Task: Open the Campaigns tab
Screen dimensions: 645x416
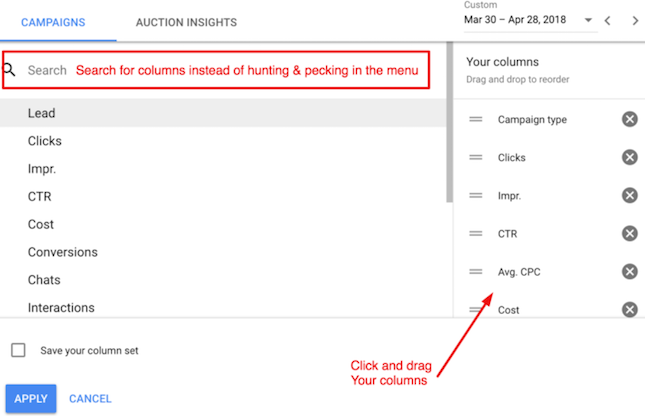Action: (53, 22)
